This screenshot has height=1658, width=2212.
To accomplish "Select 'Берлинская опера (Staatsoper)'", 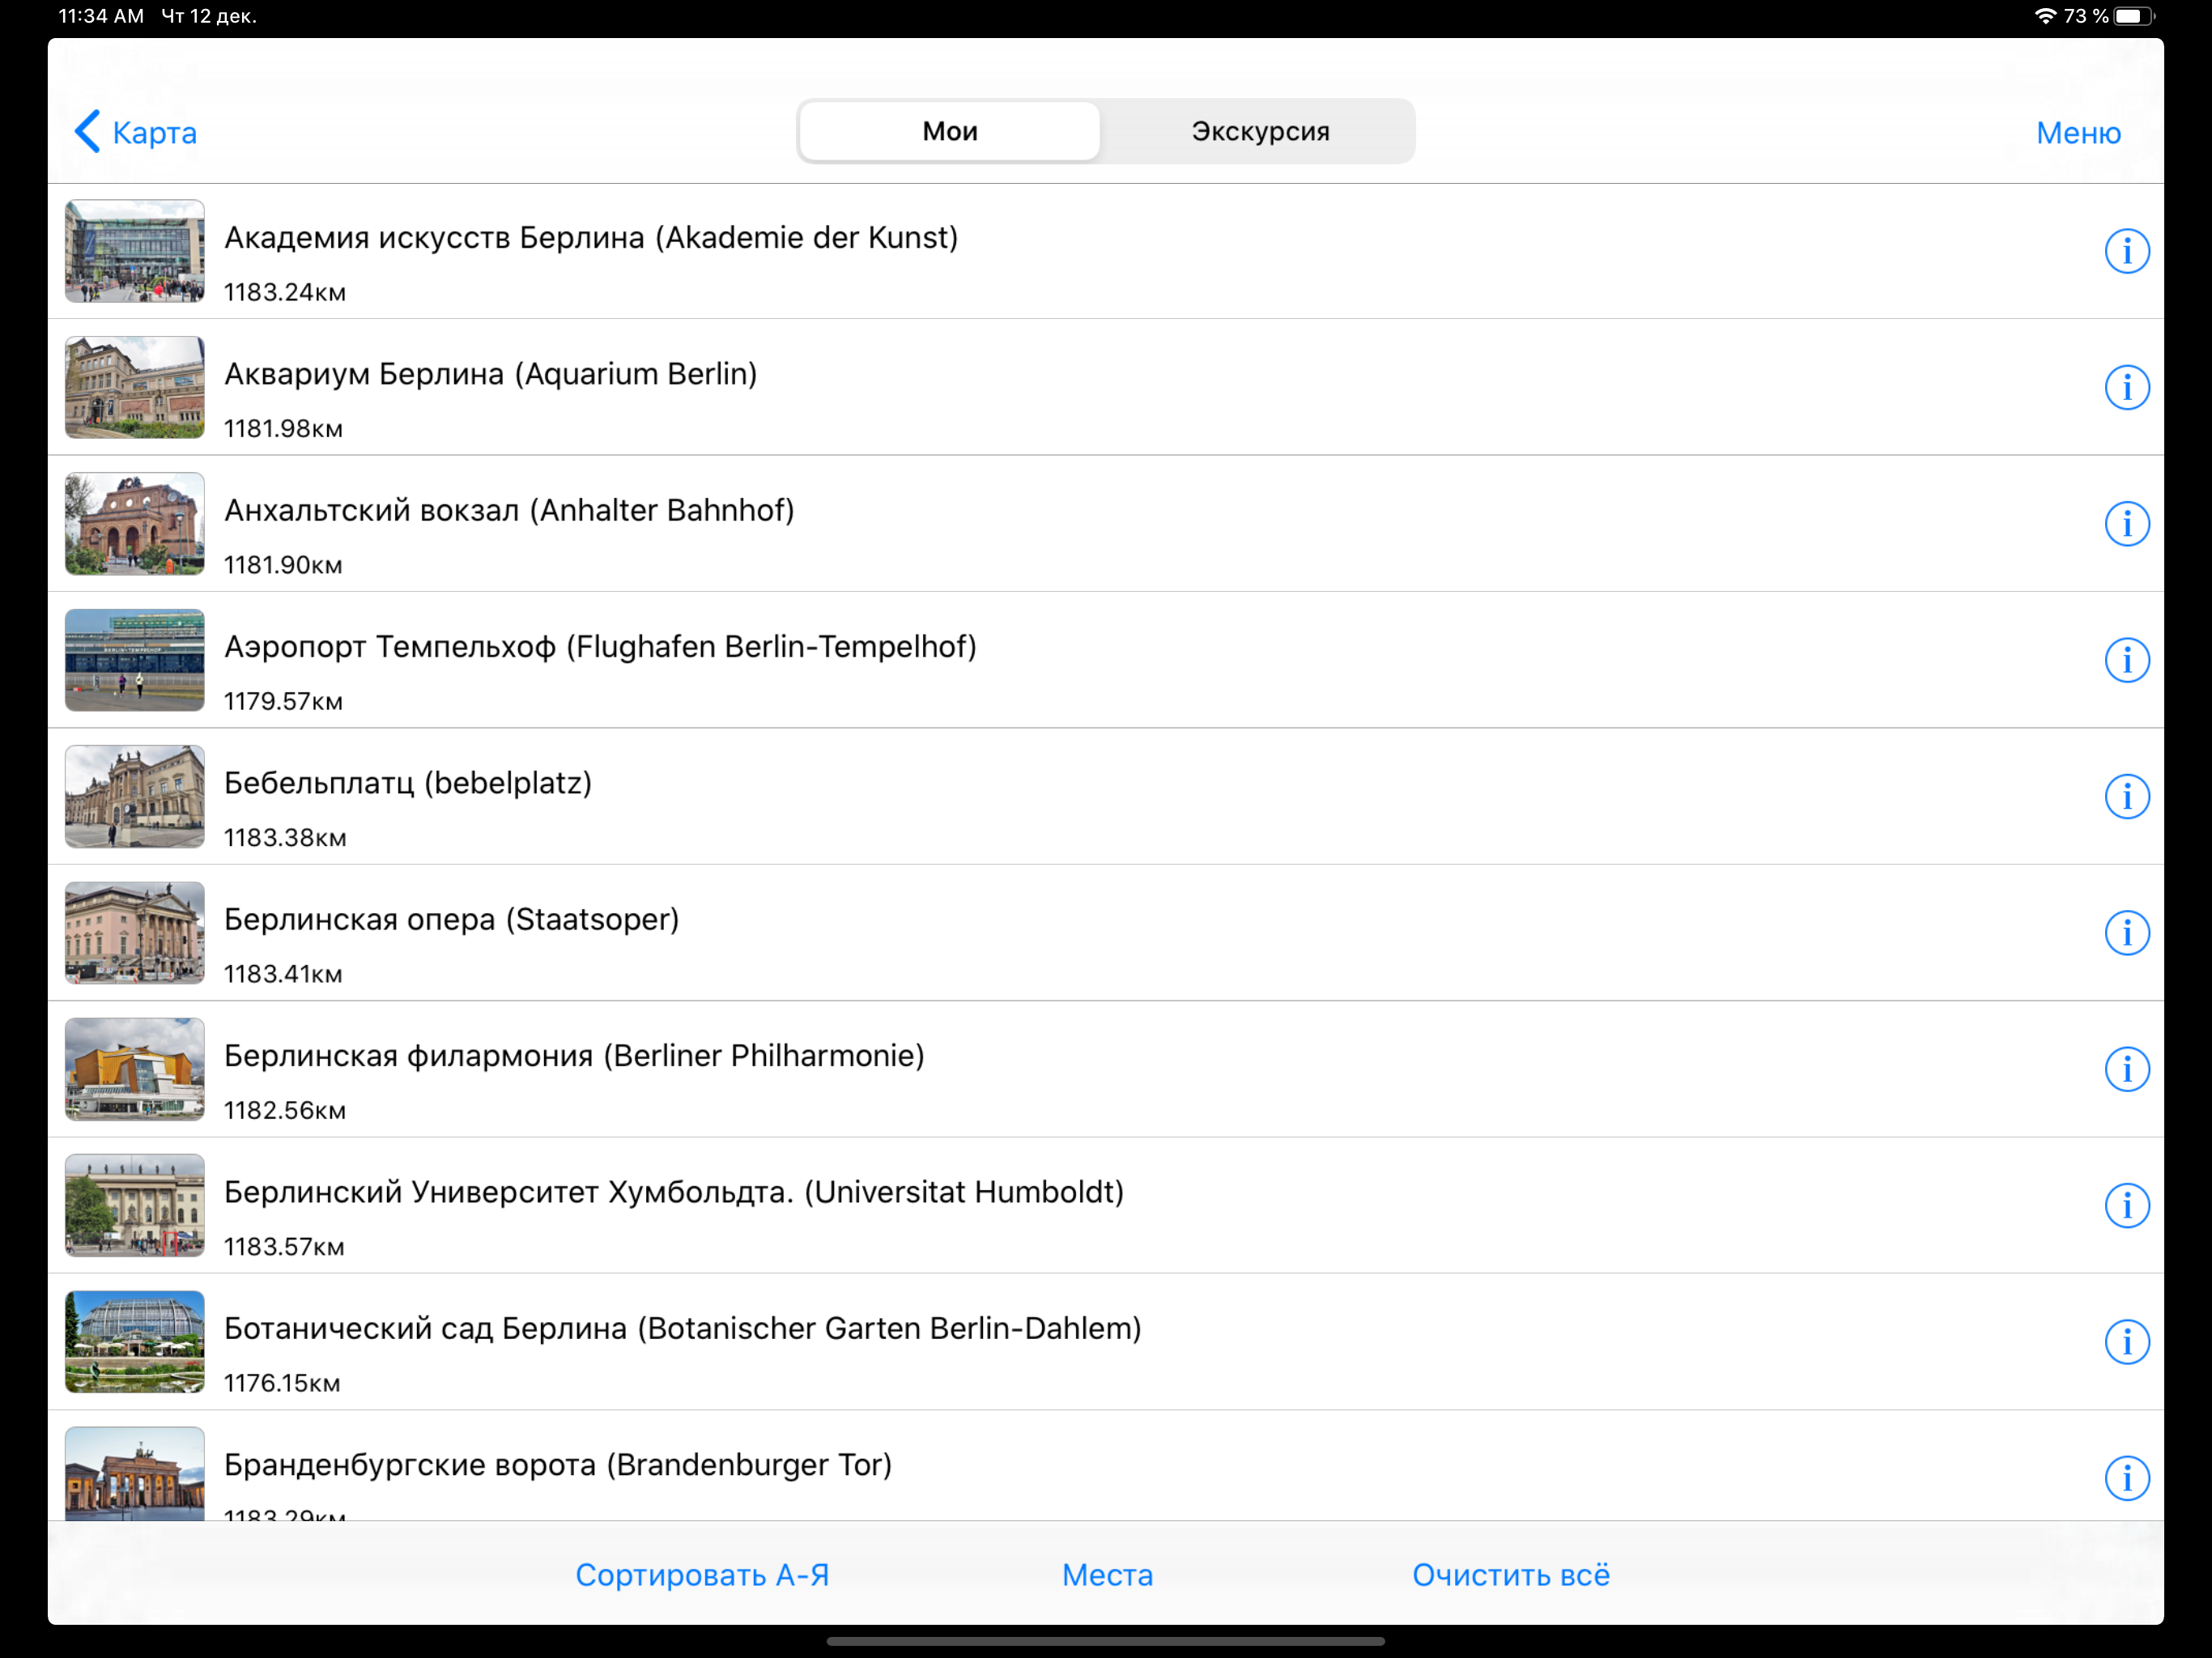I will [x=452, y=920].
